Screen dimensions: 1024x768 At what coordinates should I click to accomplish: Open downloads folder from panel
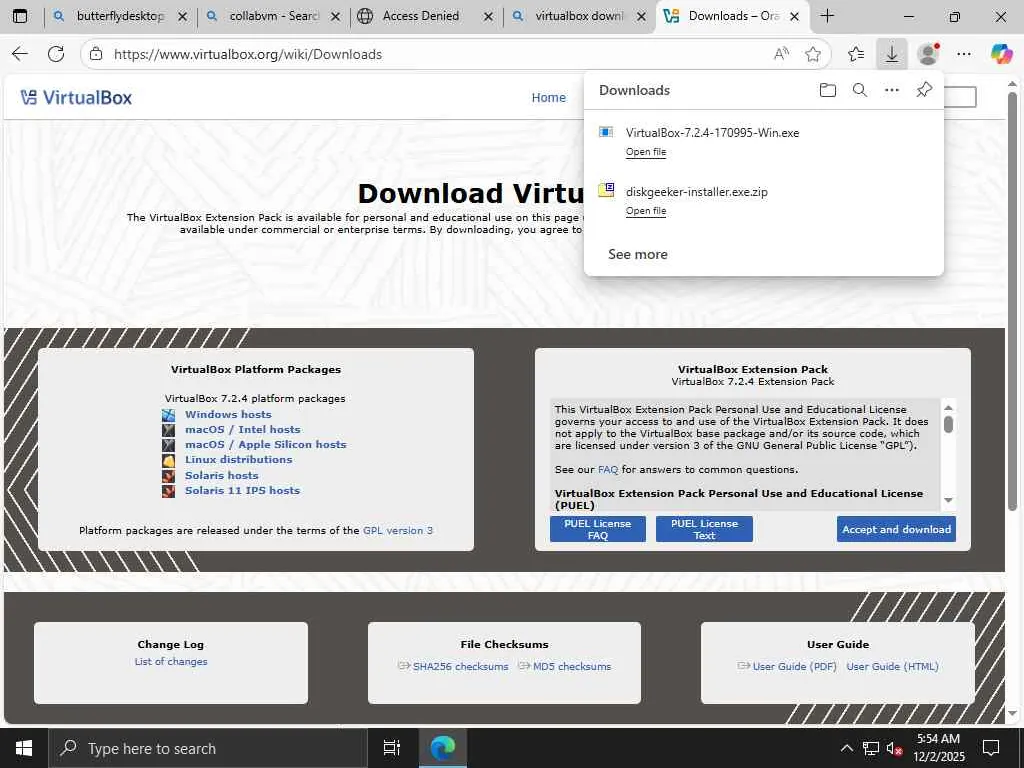click(x=827, y=90)
